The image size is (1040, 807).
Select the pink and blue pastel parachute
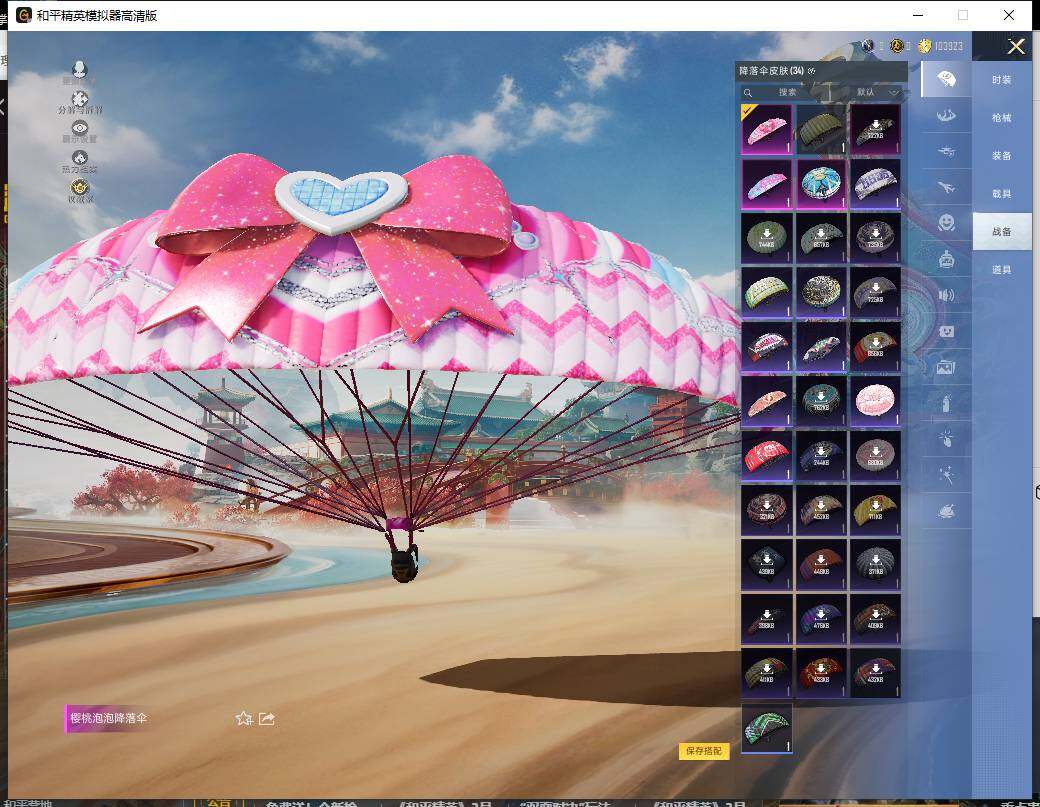(x=767, y=184)
